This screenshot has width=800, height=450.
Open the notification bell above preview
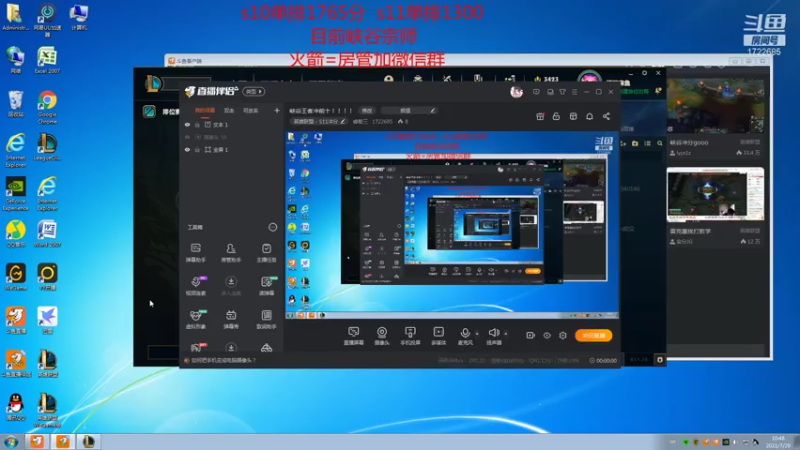[x=589, y=116]
